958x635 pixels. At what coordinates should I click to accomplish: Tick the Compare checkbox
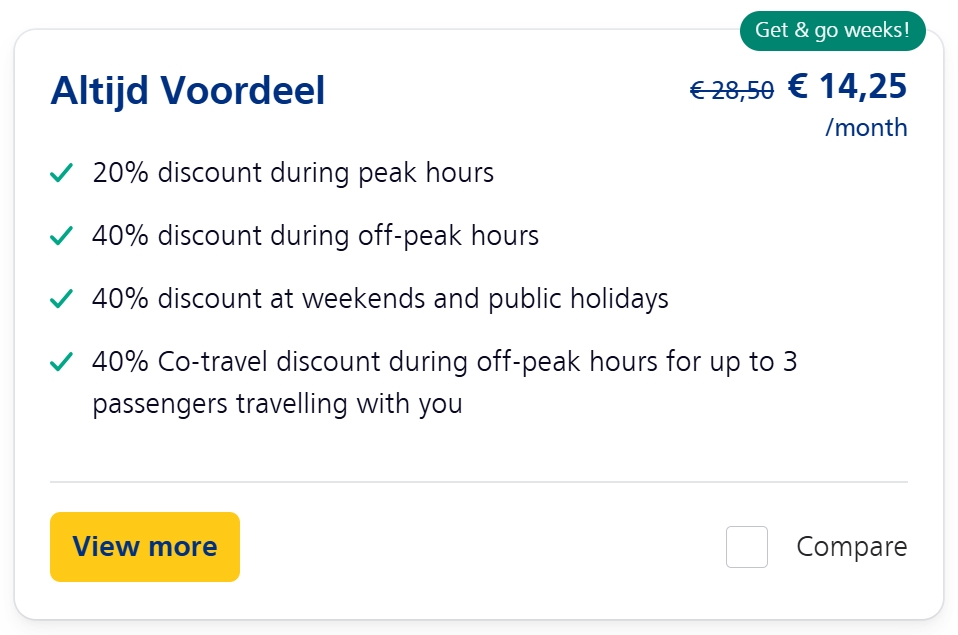tap(747, 547)
